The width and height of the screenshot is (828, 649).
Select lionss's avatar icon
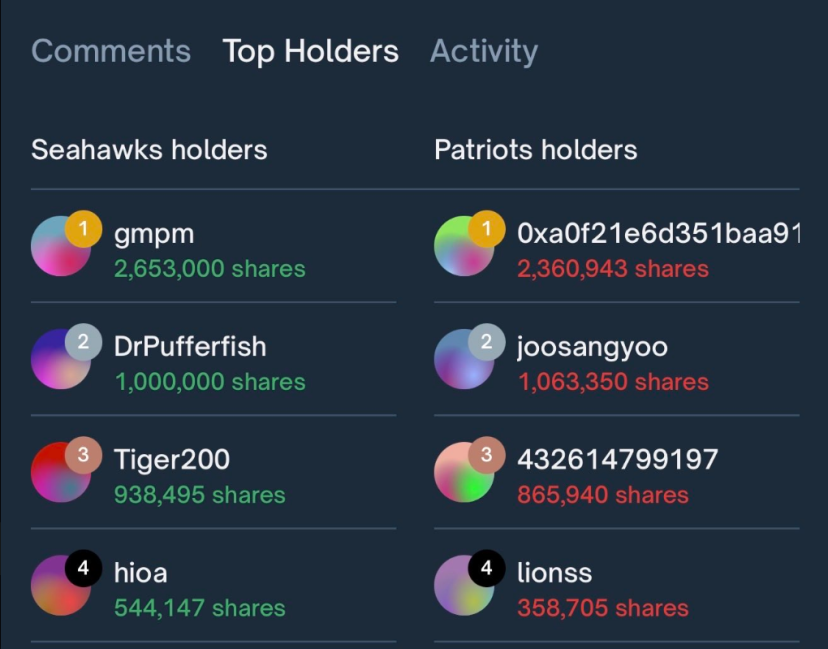[464, 585]
